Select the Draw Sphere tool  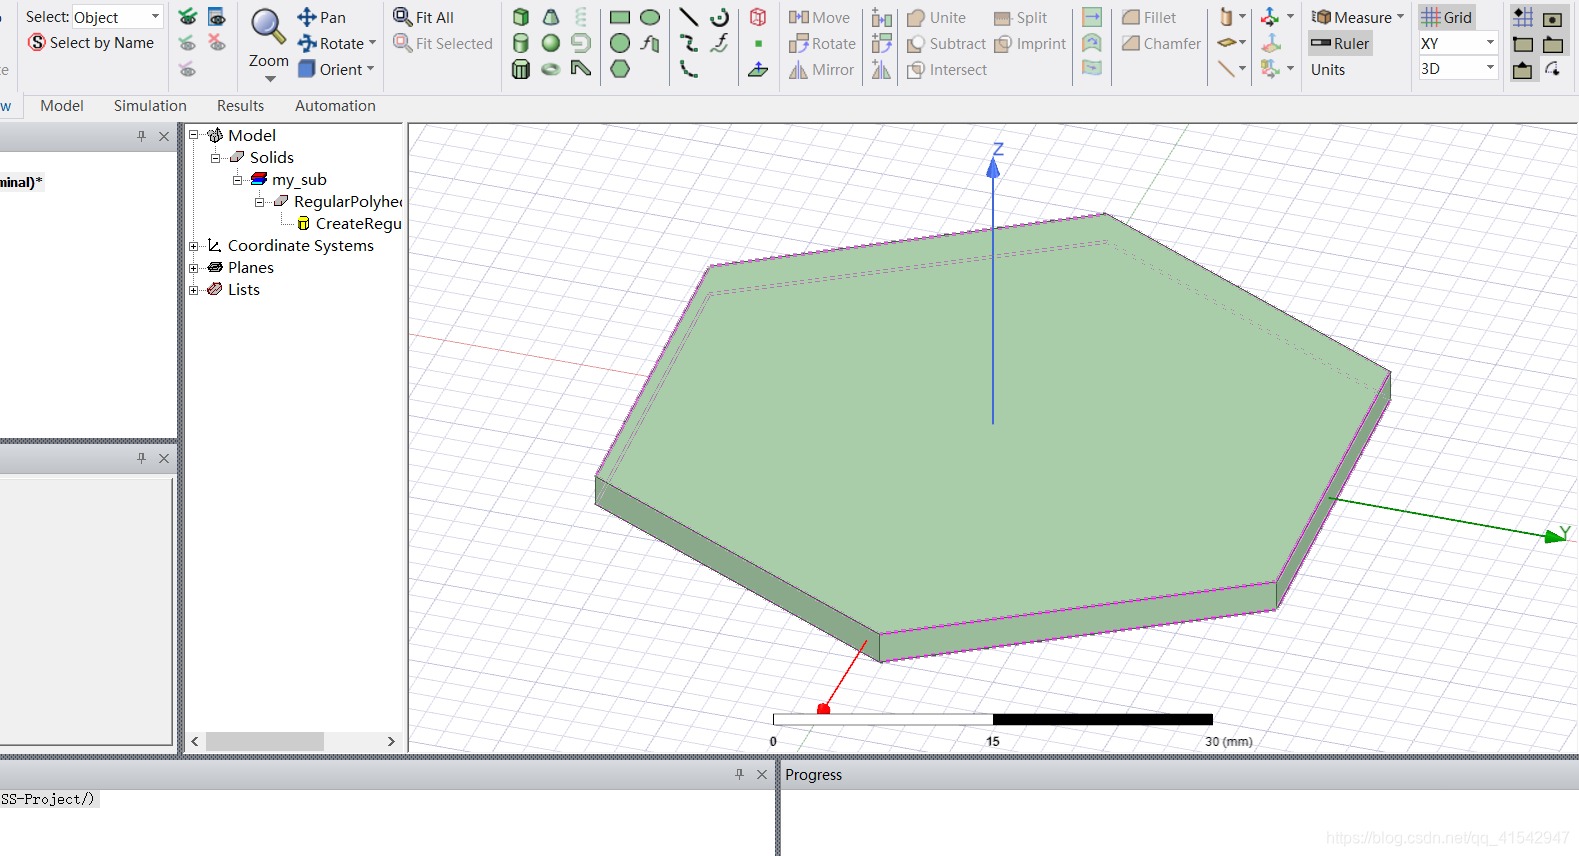click(551, 43)
